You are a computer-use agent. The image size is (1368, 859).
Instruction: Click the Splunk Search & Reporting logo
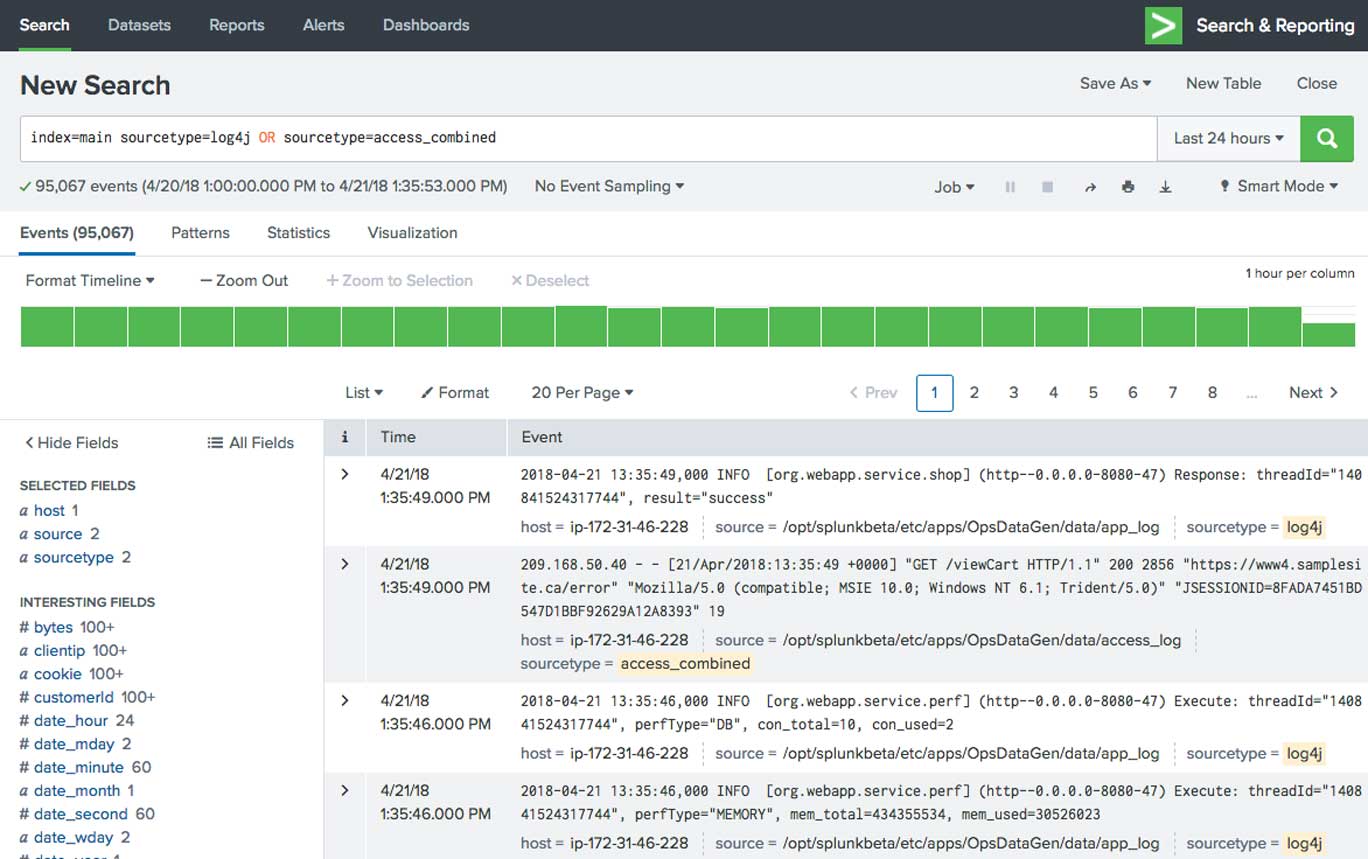click(x=1163, y=25)
